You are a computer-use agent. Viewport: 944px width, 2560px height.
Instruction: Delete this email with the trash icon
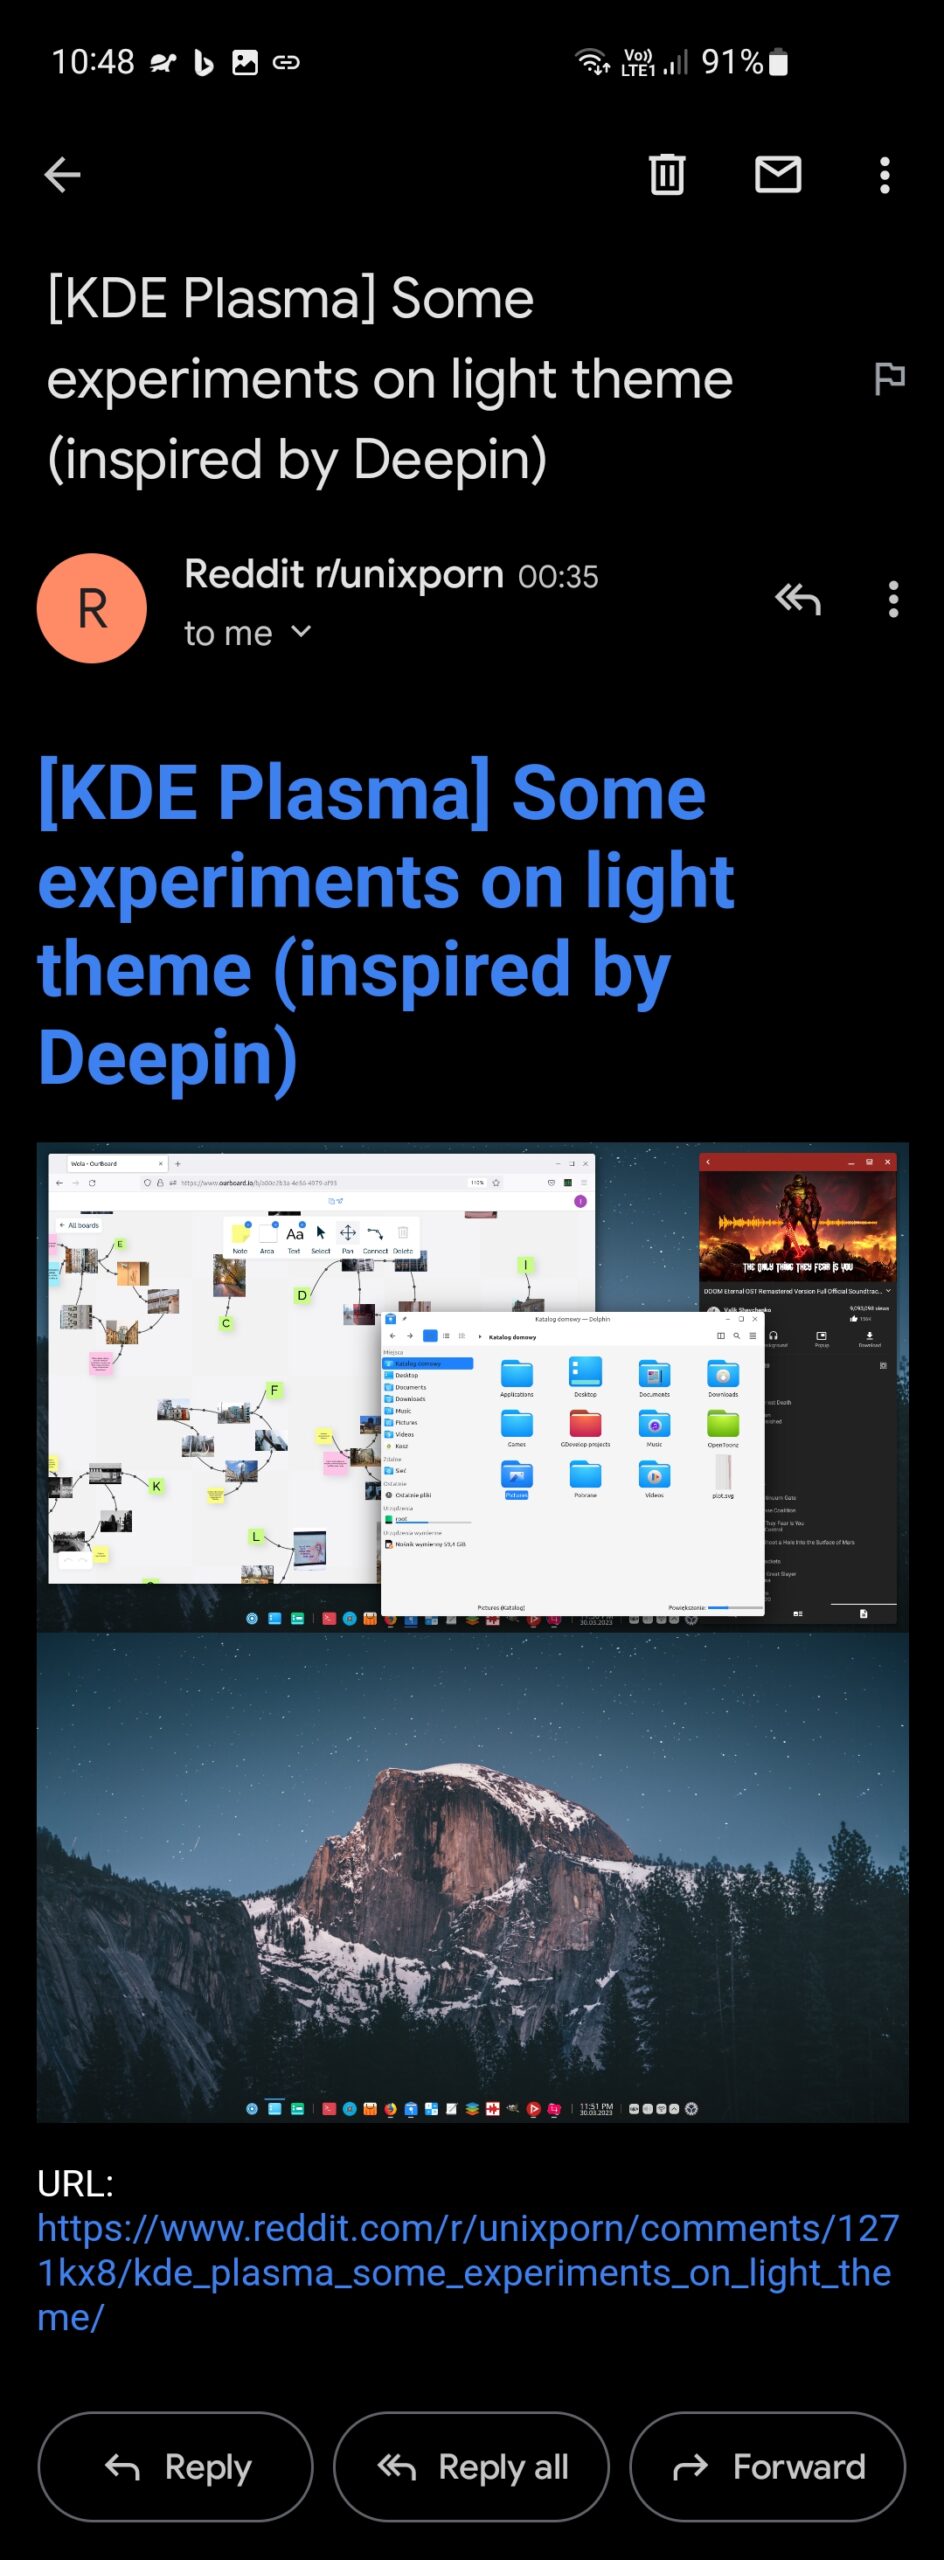click(x=667, y=175)
